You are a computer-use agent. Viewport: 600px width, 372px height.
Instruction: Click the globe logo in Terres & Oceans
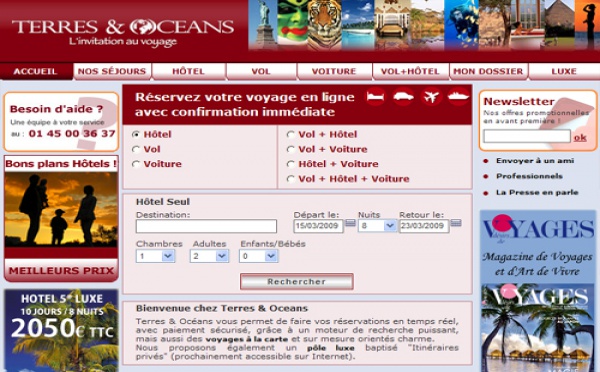pyautogui.click(x=142, y=27)
